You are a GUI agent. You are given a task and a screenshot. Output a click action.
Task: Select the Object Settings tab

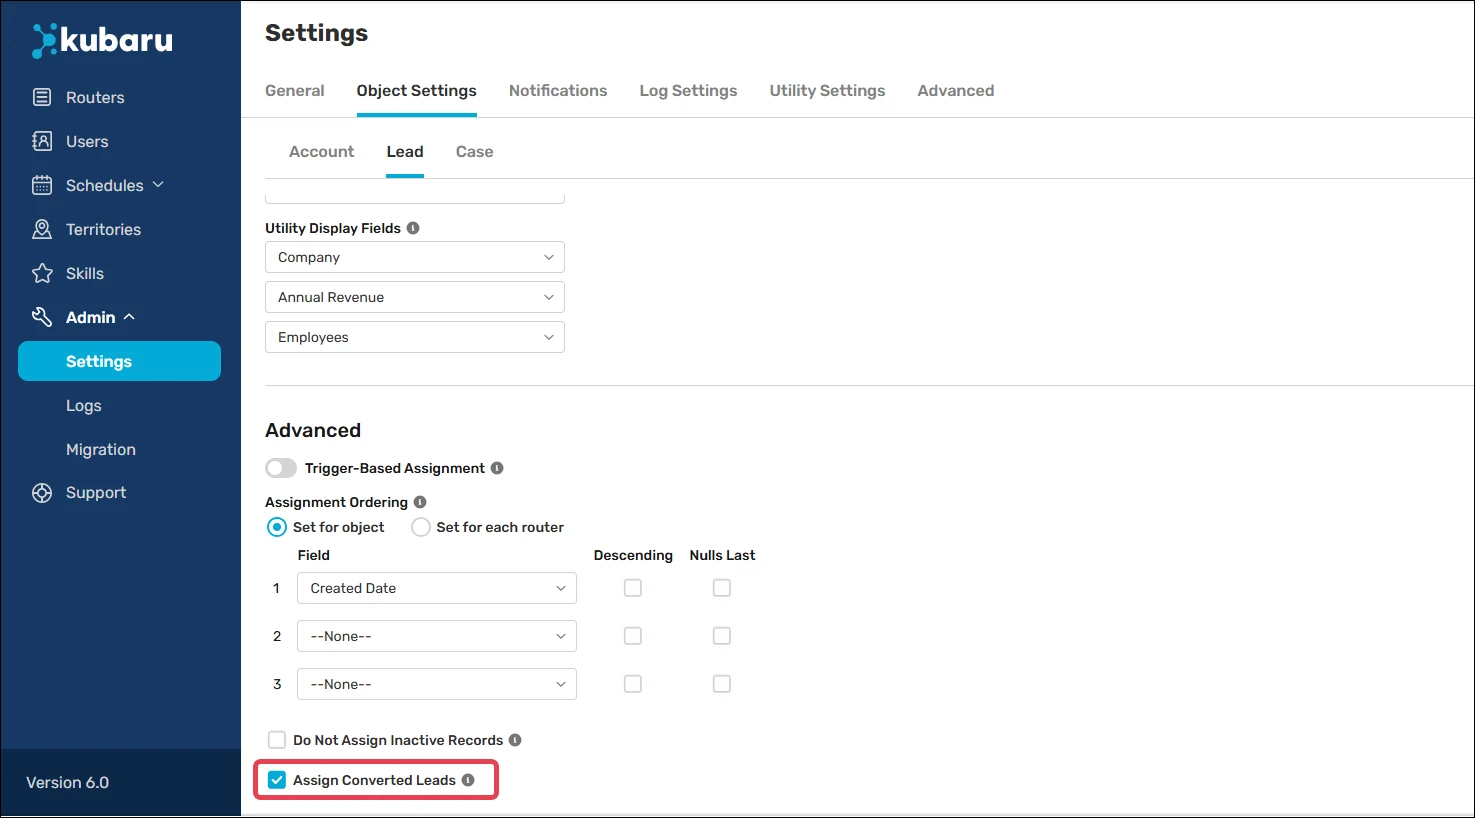(x=417, y=90)
